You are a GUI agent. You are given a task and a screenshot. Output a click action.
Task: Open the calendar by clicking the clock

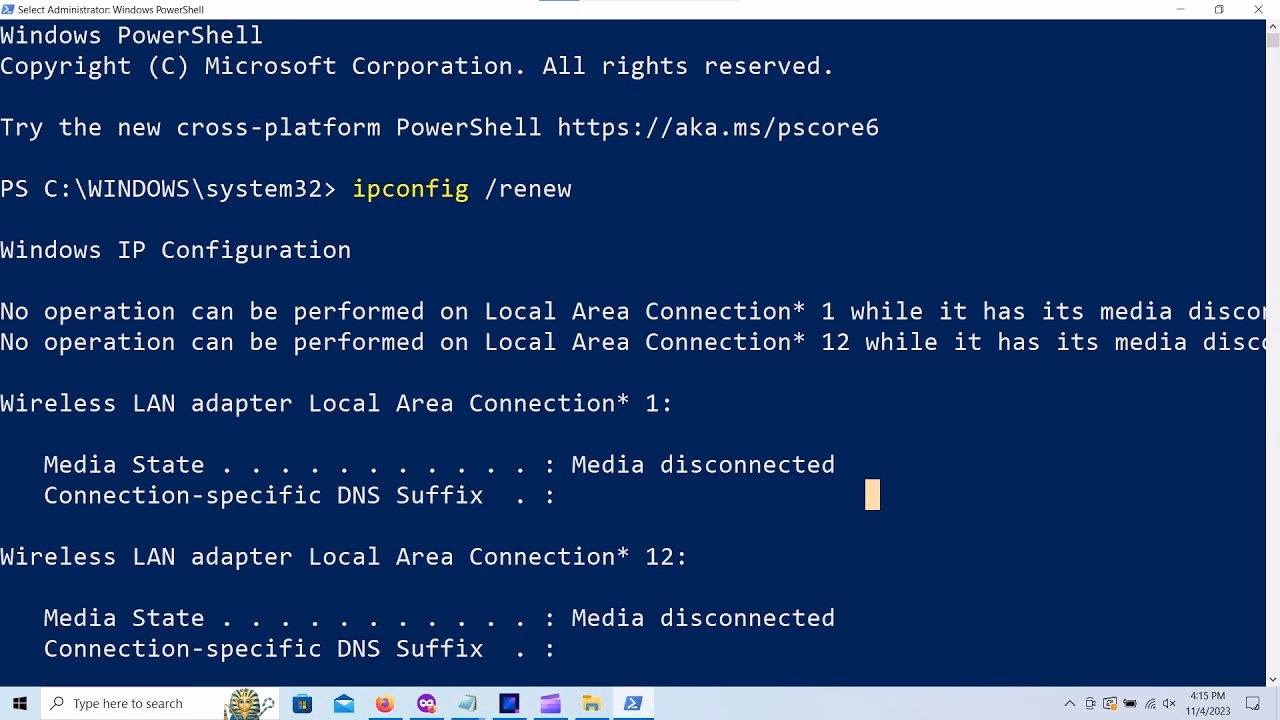click(x=1207, y=703)
